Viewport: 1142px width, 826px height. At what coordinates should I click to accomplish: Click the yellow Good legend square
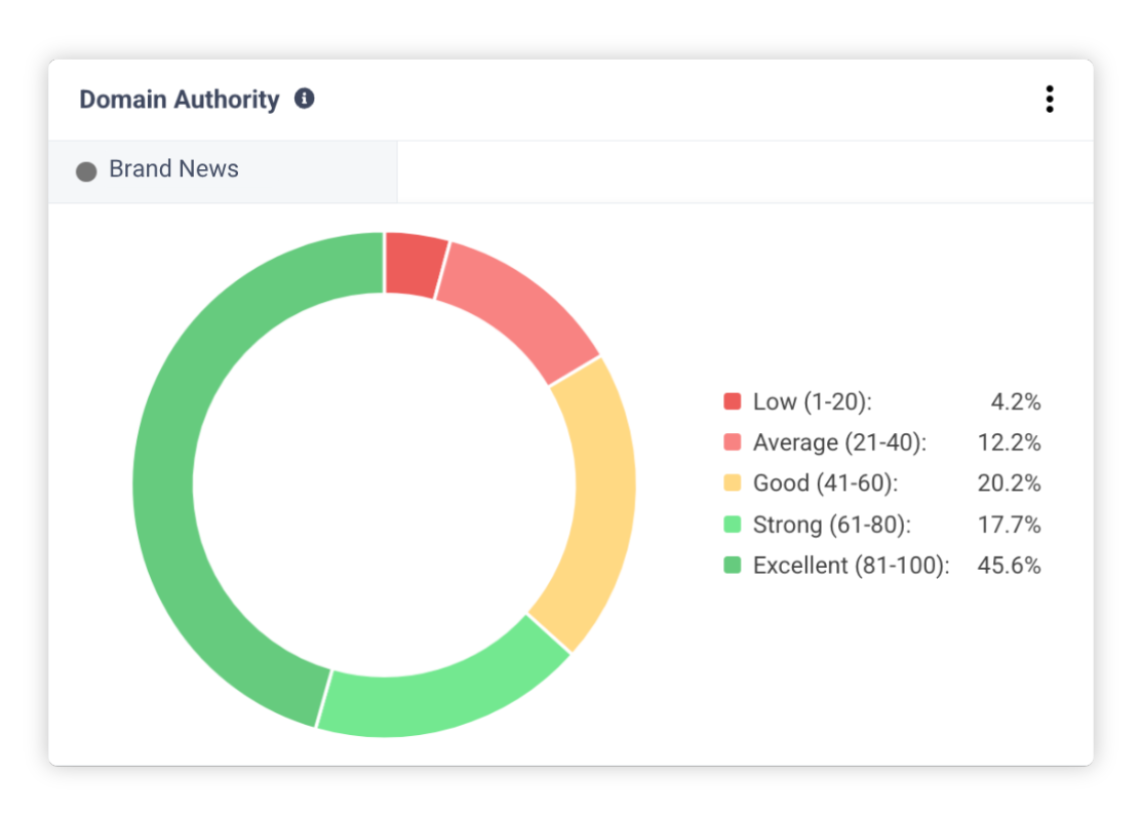[x=731, y=483]
